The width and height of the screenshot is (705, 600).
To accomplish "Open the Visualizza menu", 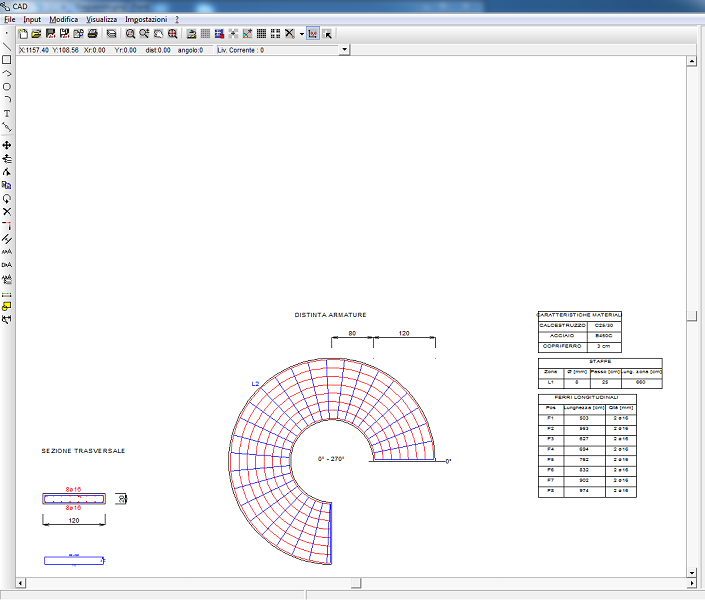I will click(x=102, y=19).
